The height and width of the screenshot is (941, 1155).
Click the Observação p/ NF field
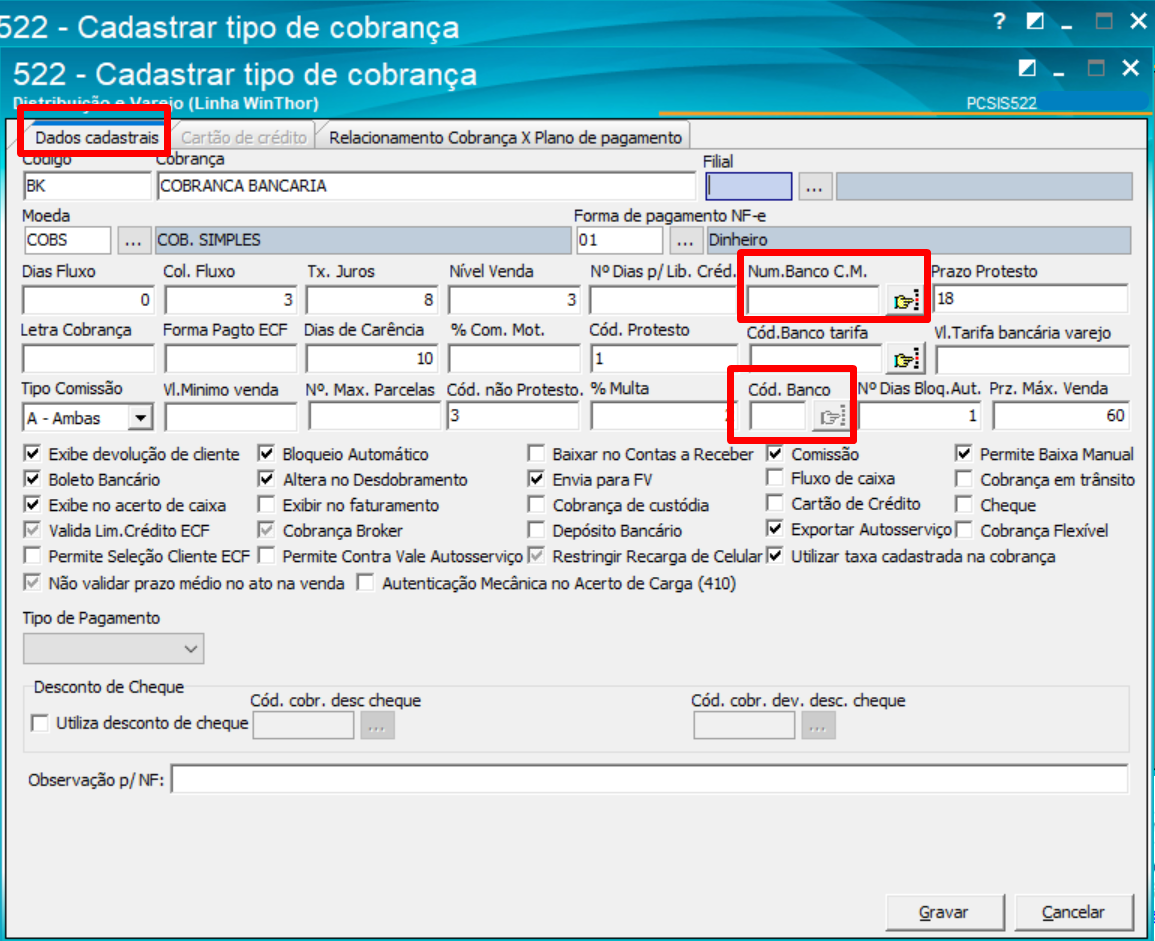[649, 779]
